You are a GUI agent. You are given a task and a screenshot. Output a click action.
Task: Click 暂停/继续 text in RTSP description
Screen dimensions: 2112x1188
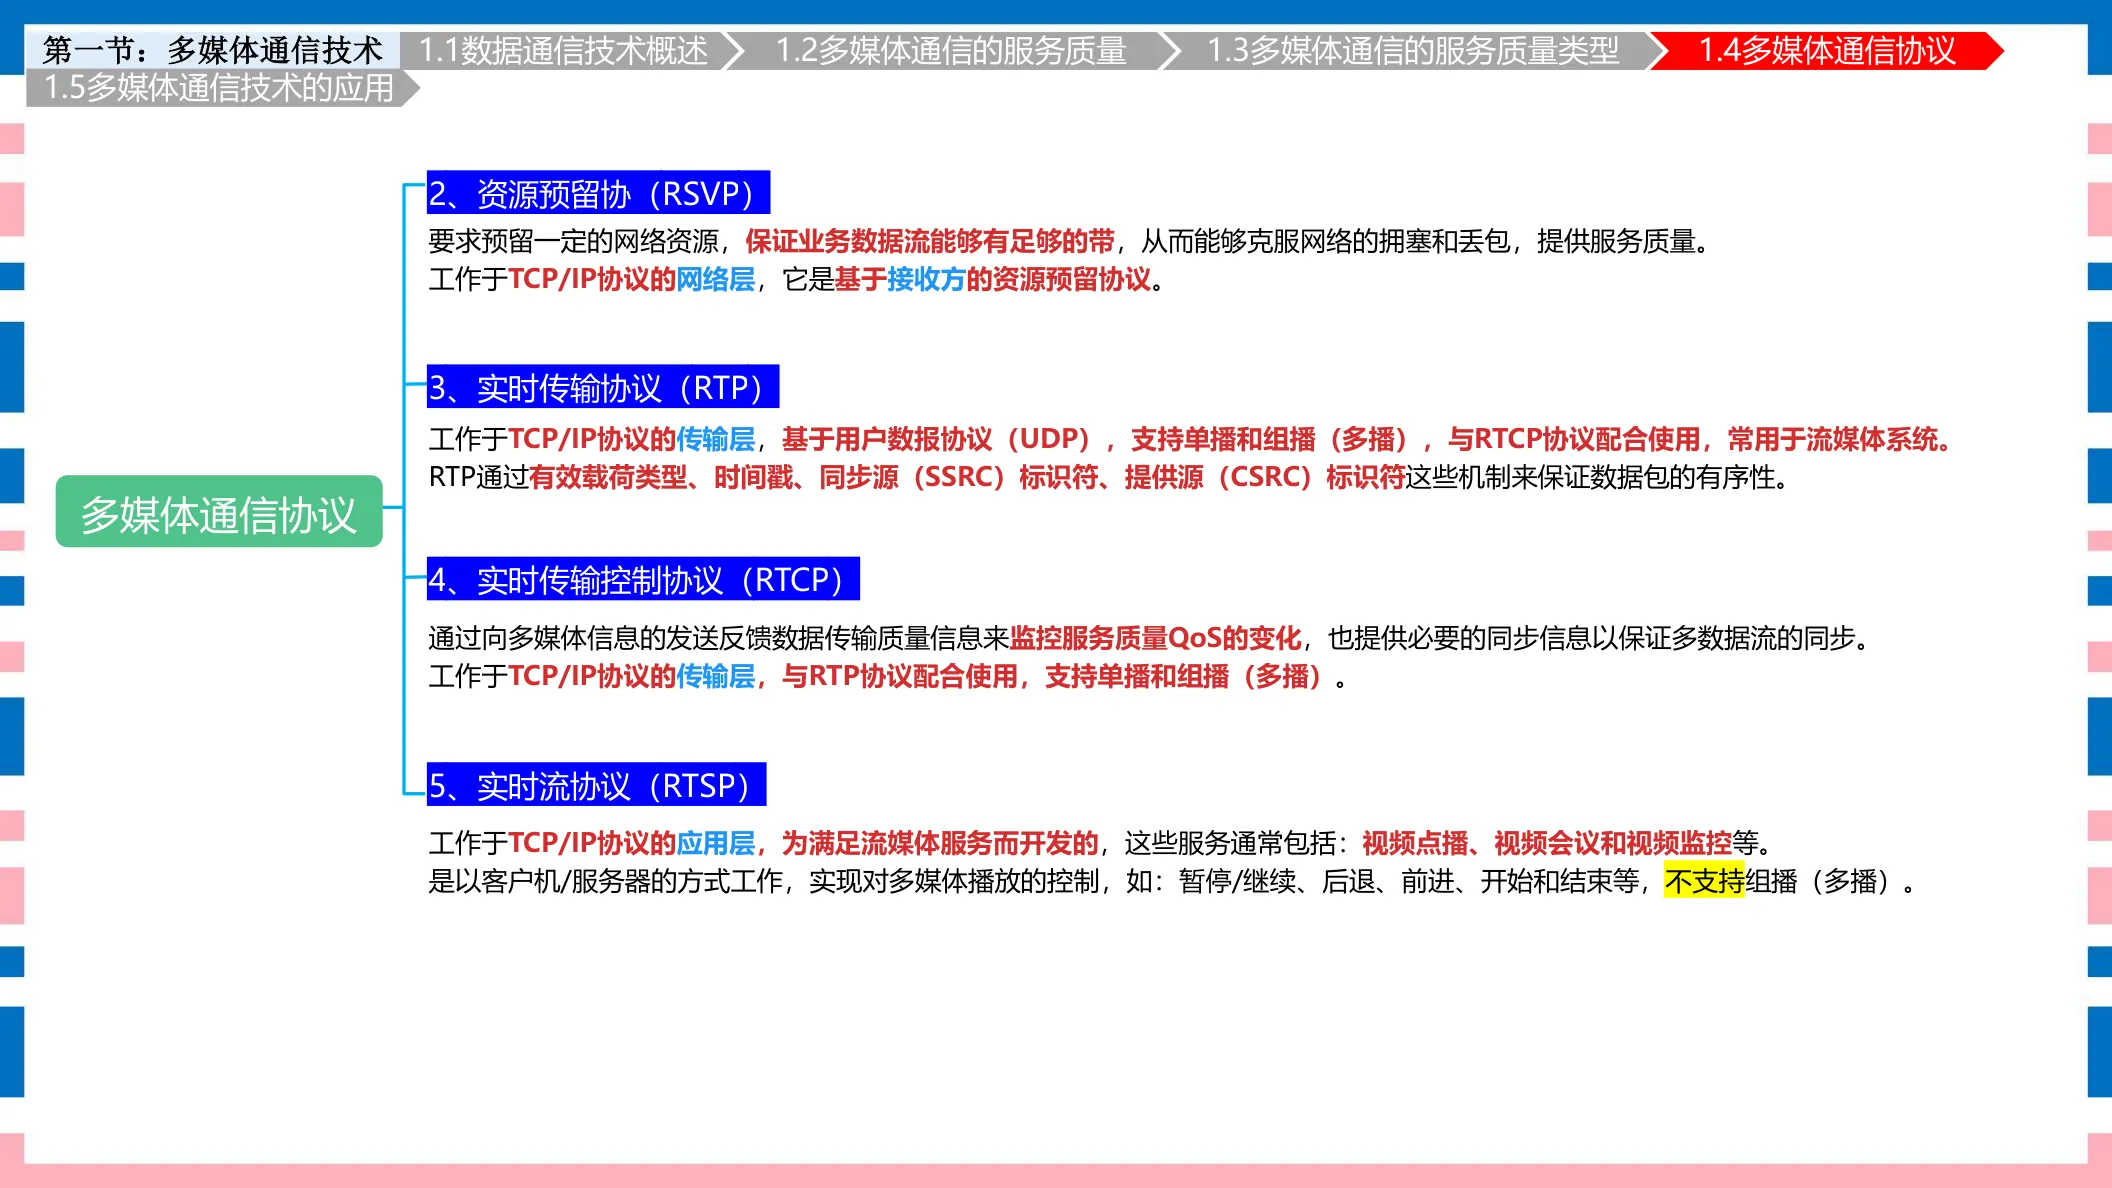[x=1237, y=881]
